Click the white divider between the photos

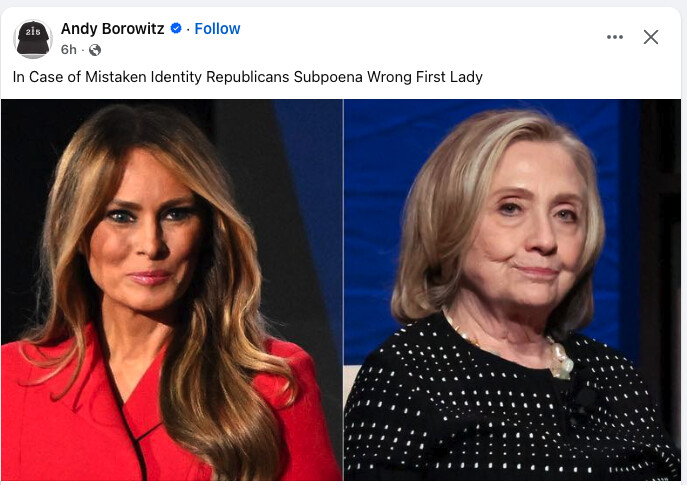[343, 290]
